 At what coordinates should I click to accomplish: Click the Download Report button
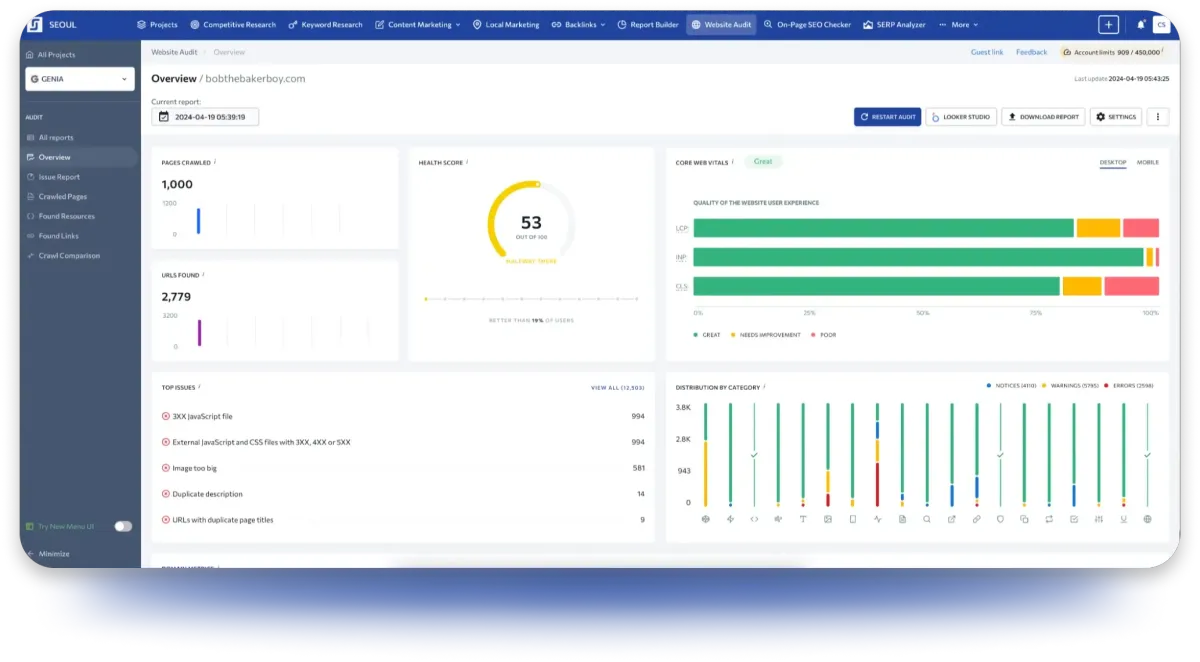(1043, 117)
